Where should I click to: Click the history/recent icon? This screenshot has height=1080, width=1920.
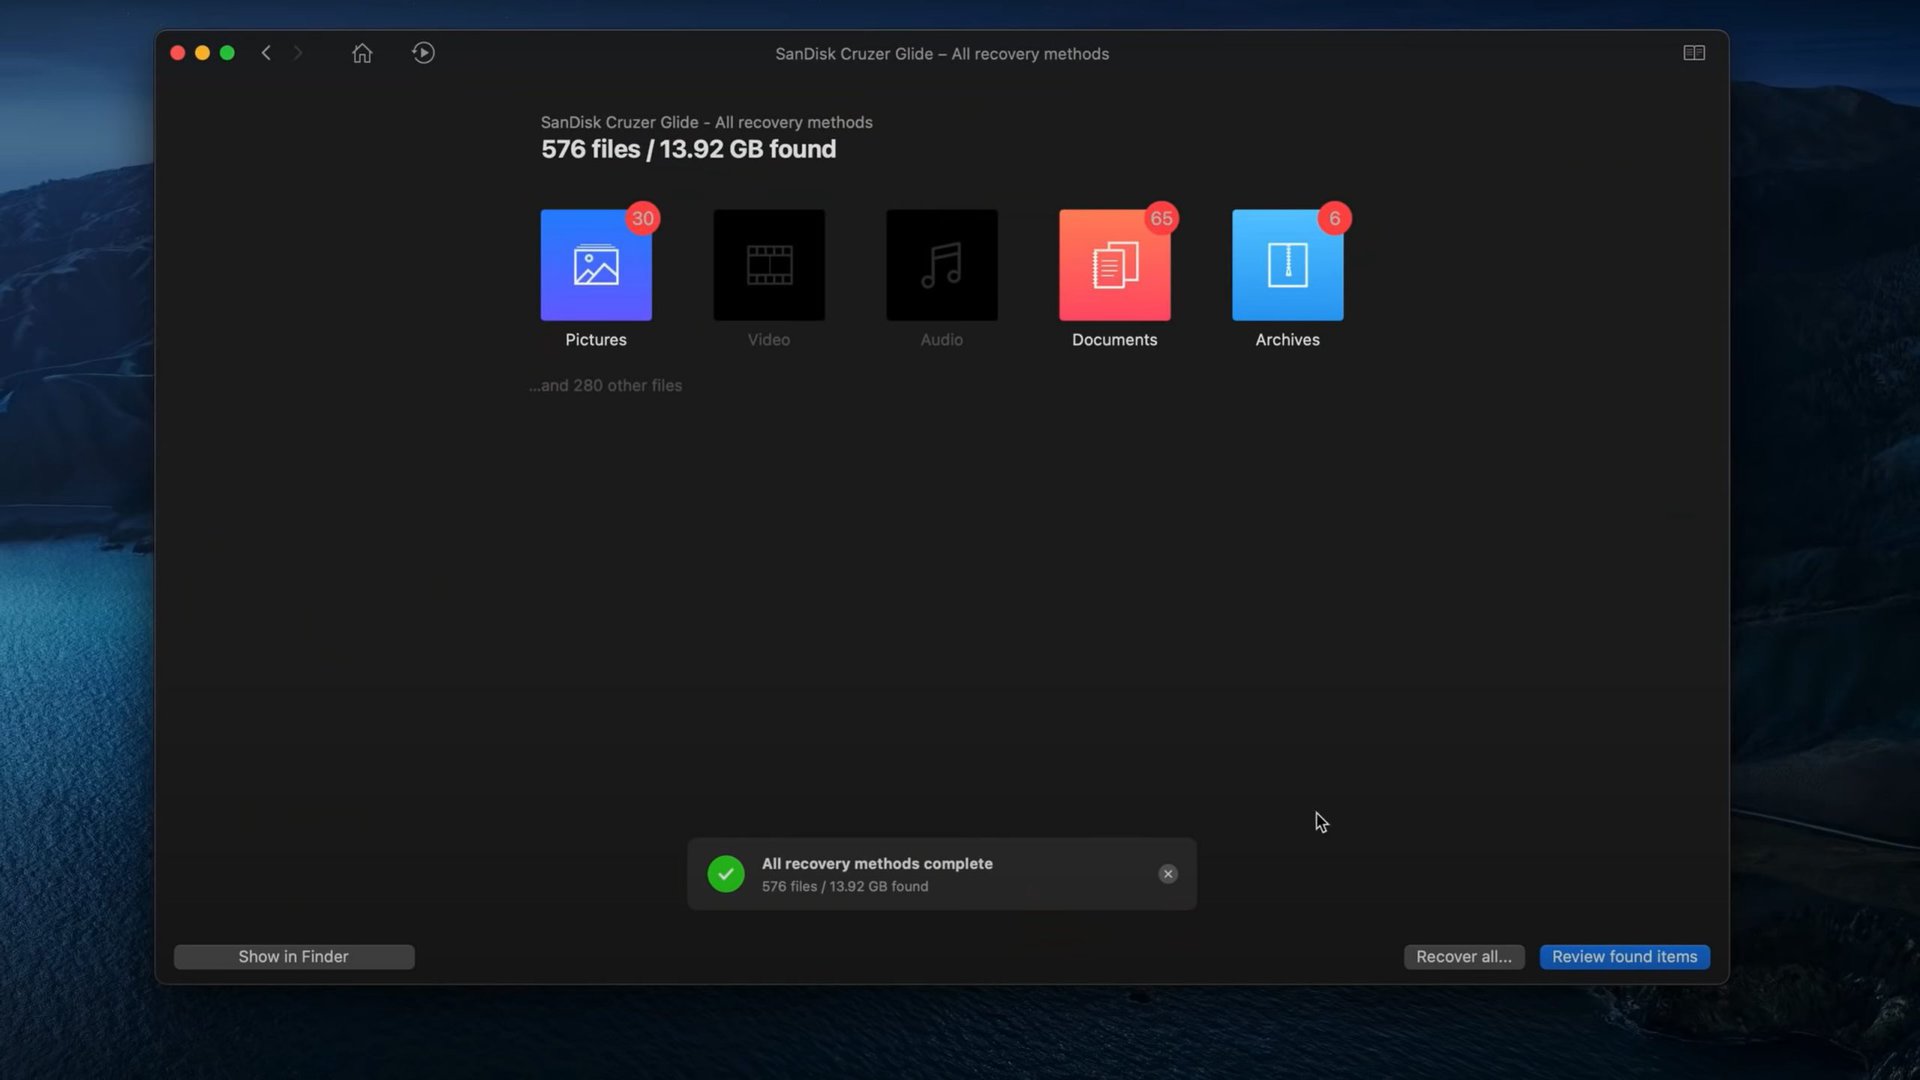click(423, 53)
